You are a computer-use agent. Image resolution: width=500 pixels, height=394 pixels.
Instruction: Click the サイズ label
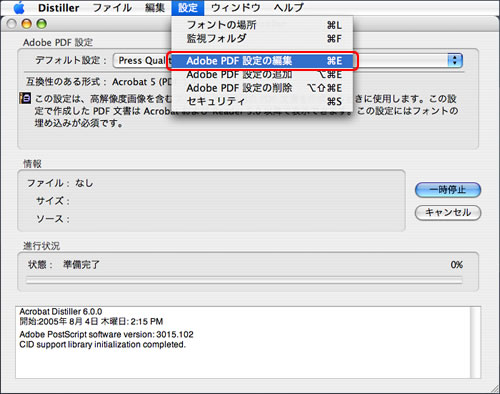(53, 201)
